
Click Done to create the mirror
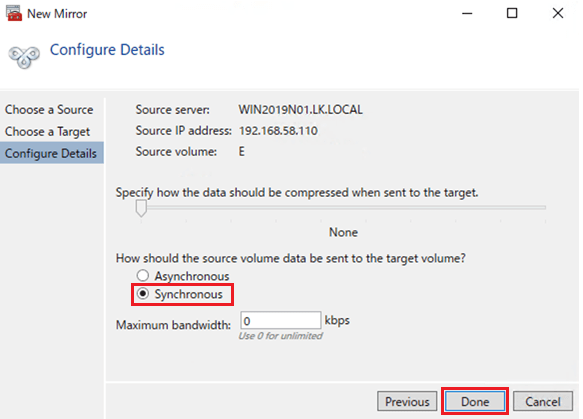click(475, 402)
